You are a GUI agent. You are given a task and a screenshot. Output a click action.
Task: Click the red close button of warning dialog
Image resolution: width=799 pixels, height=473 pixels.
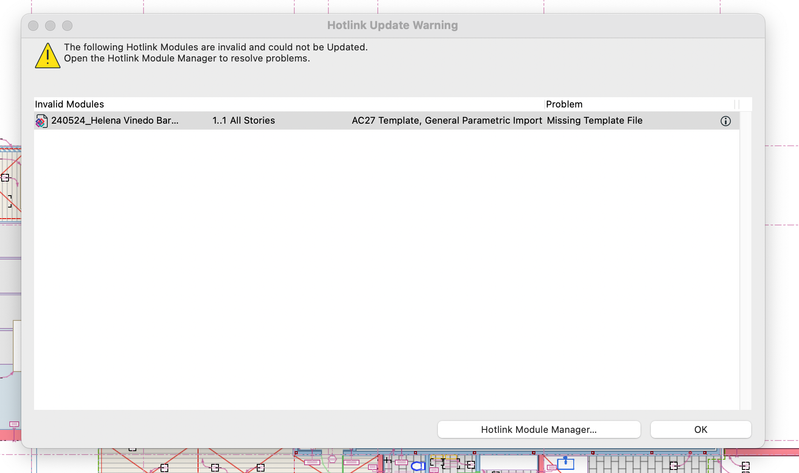pos(33,25)
